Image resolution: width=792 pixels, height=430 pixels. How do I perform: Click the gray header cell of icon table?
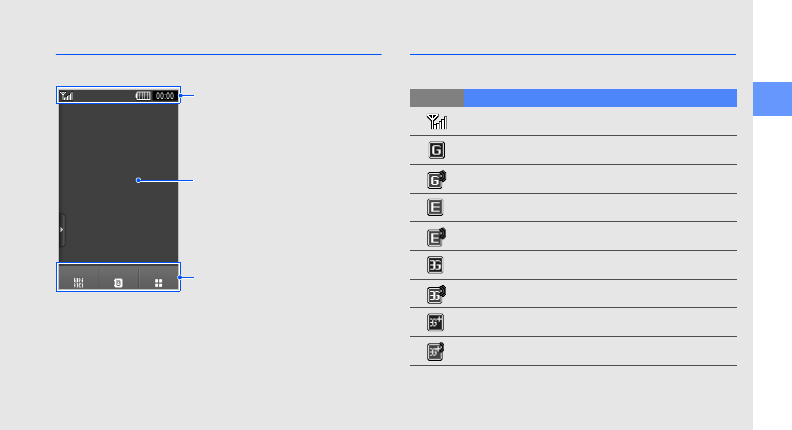(x=437, y=98)
